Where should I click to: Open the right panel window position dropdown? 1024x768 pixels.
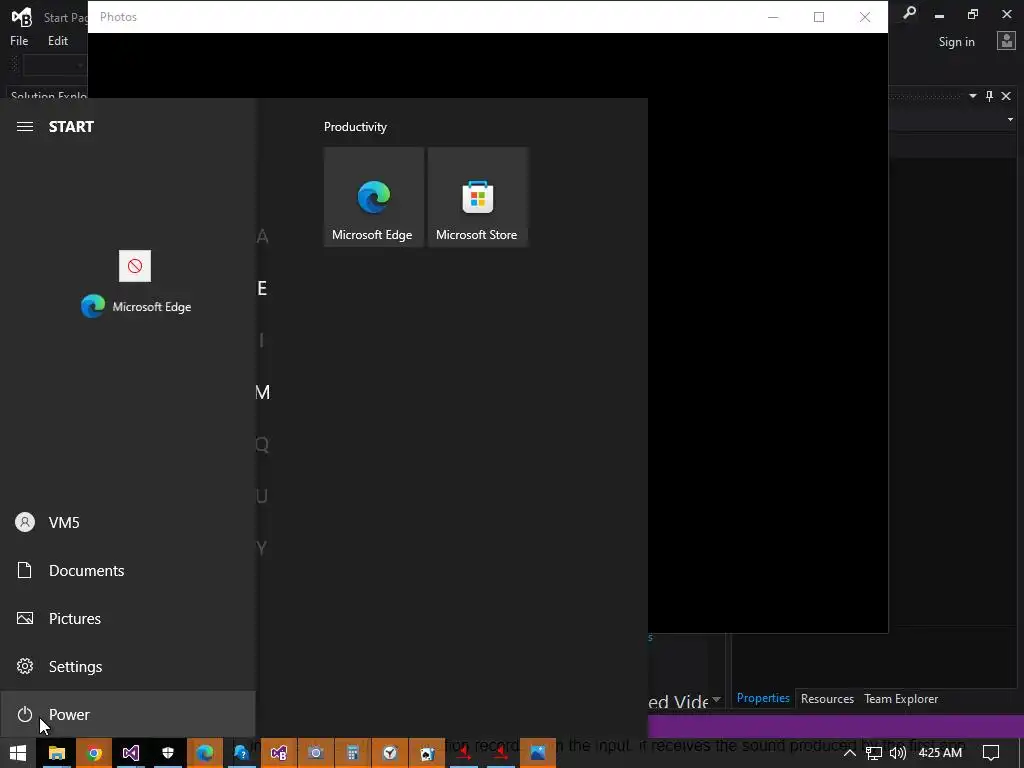[972, 96]
